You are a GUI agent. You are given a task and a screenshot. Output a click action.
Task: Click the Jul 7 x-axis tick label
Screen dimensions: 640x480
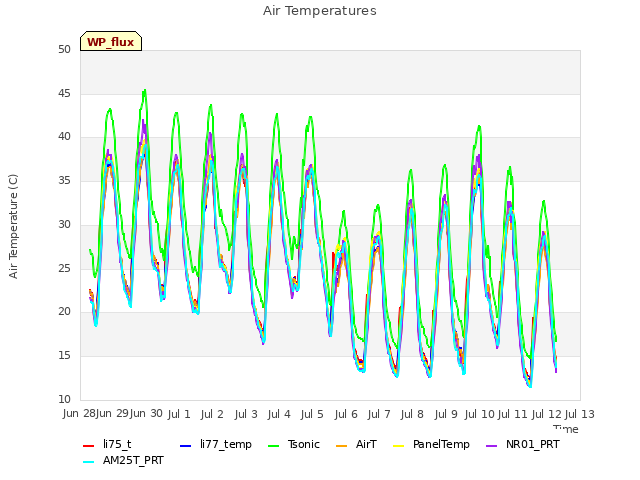tap(379, 414)
